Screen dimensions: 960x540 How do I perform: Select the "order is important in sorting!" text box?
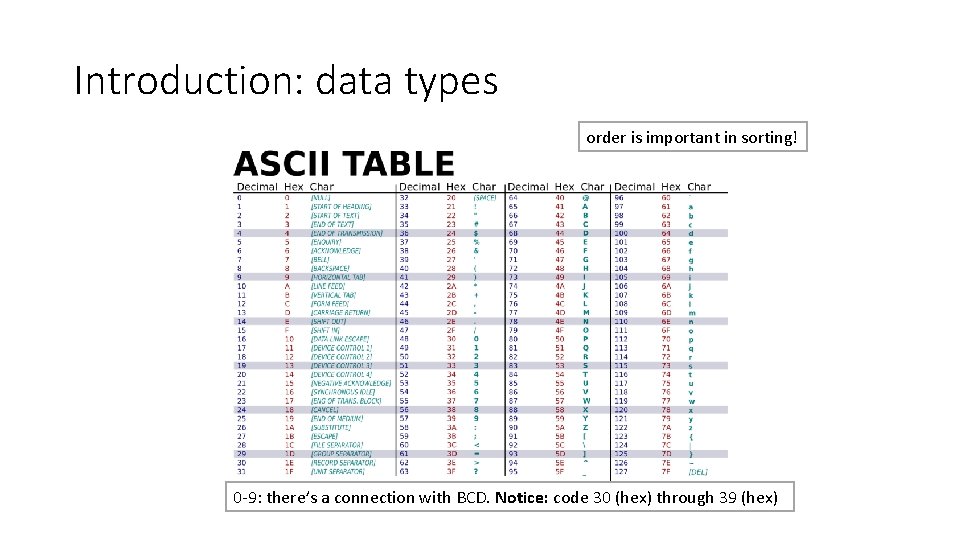tap(692, 138)
